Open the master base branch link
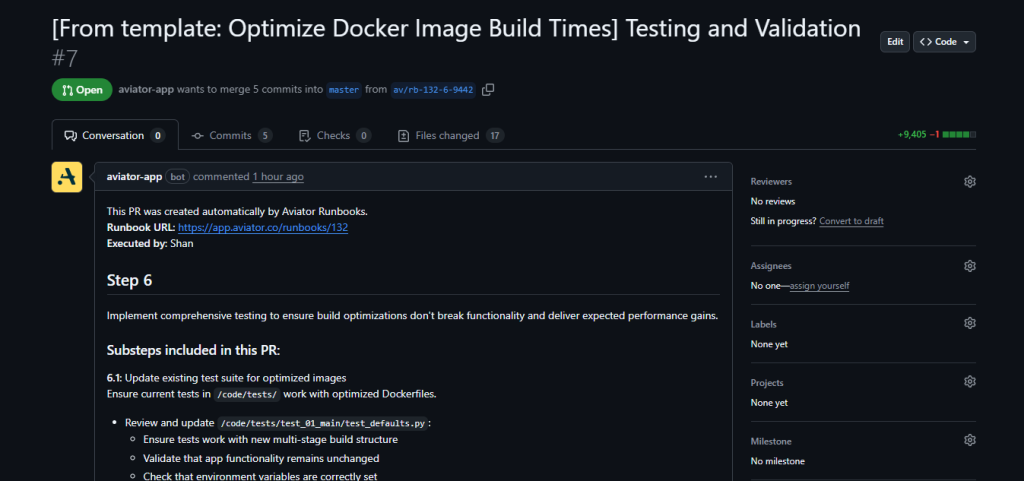The image size is (1024, 481). tap(343, 90)
